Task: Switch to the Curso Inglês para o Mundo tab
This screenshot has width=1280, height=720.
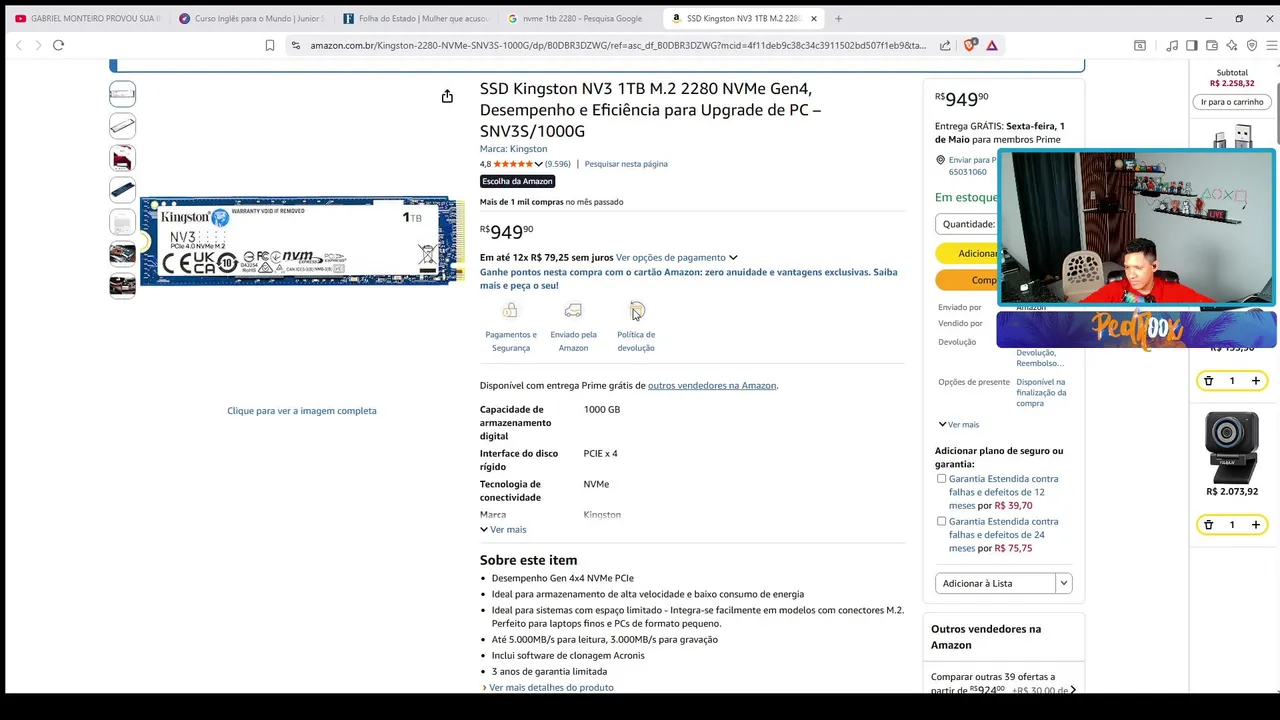Action: [x=251, y=18]
